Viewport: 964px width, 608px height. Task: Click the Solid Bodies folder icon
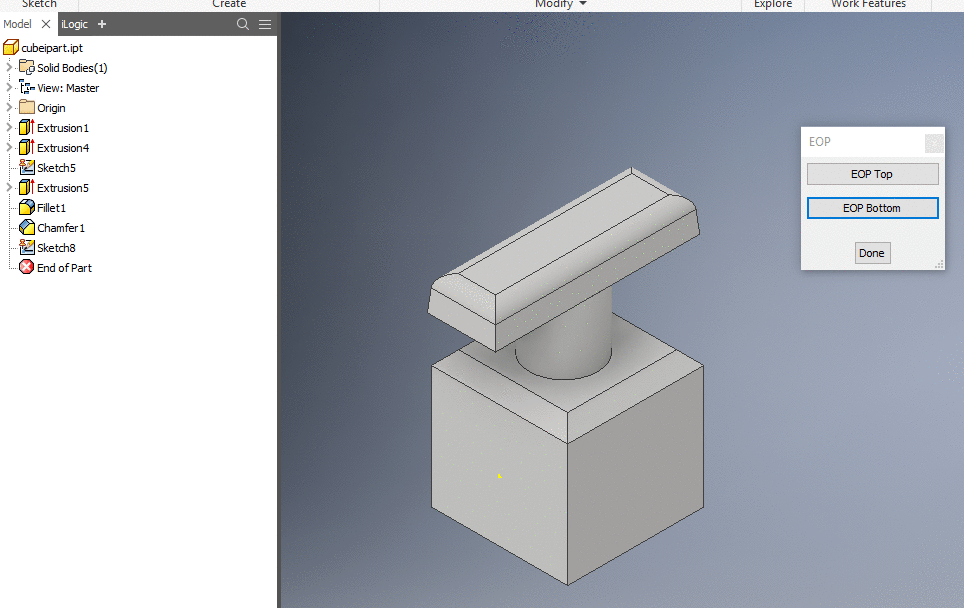[x=25, y=67]
